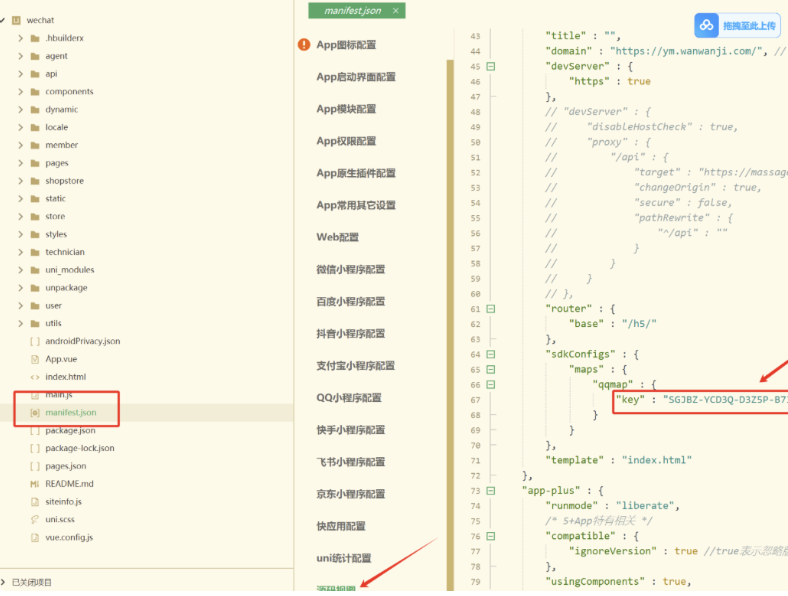Click the README.md file icon
The width and height of the screenshot is (788, 596).
(x=35, y=483)
